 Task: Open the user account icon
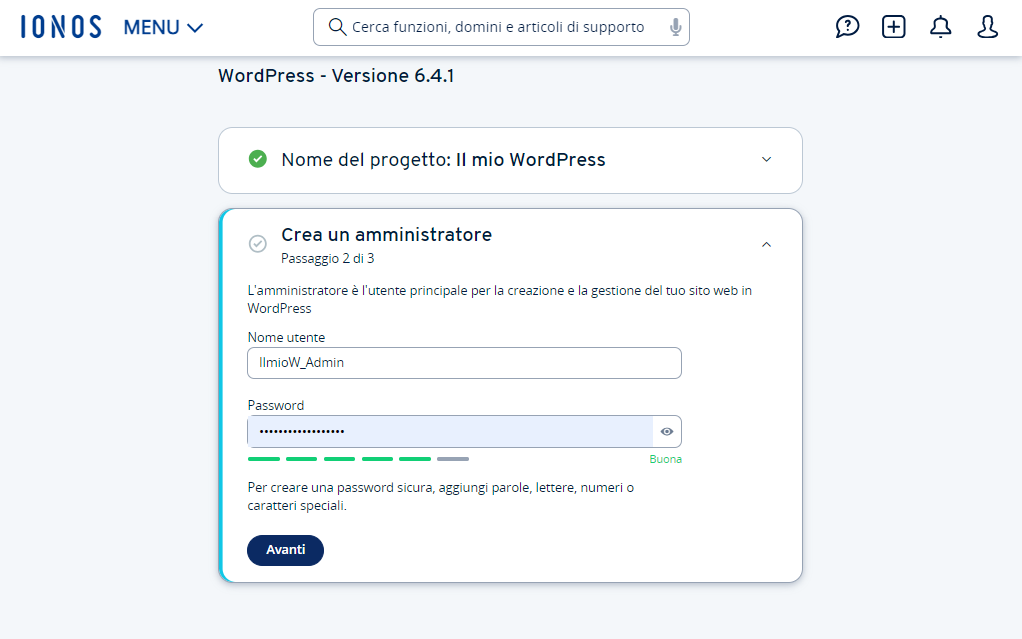coord(987,27)
